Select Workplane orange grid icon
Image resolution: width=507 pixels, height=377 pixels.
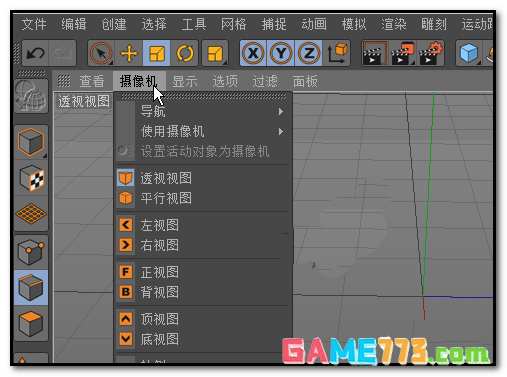click(31, 213)
